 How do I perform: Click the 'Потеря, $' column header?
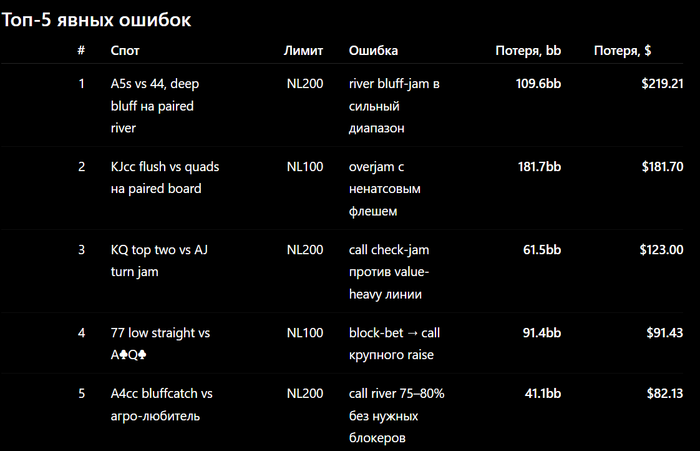click(x=622, y=50)
